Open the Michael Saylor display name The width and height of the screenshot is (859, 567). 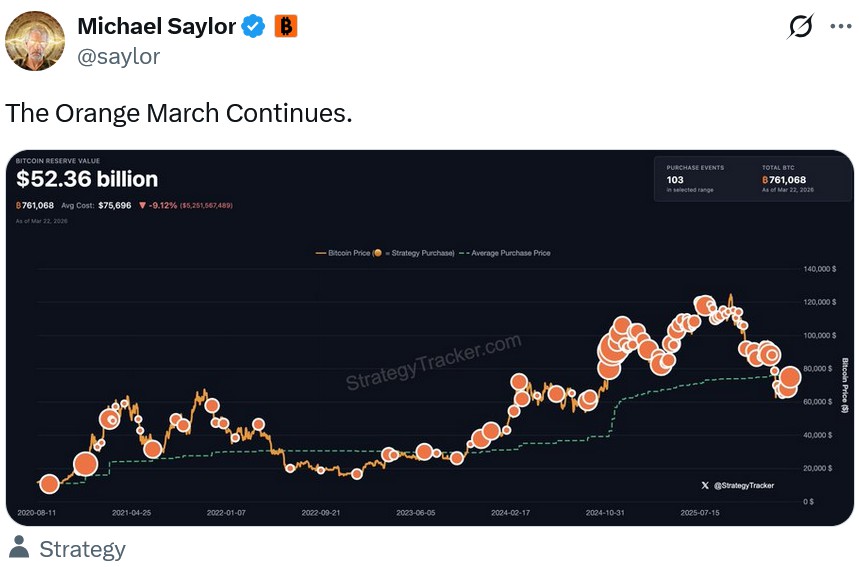pos(156,26)
